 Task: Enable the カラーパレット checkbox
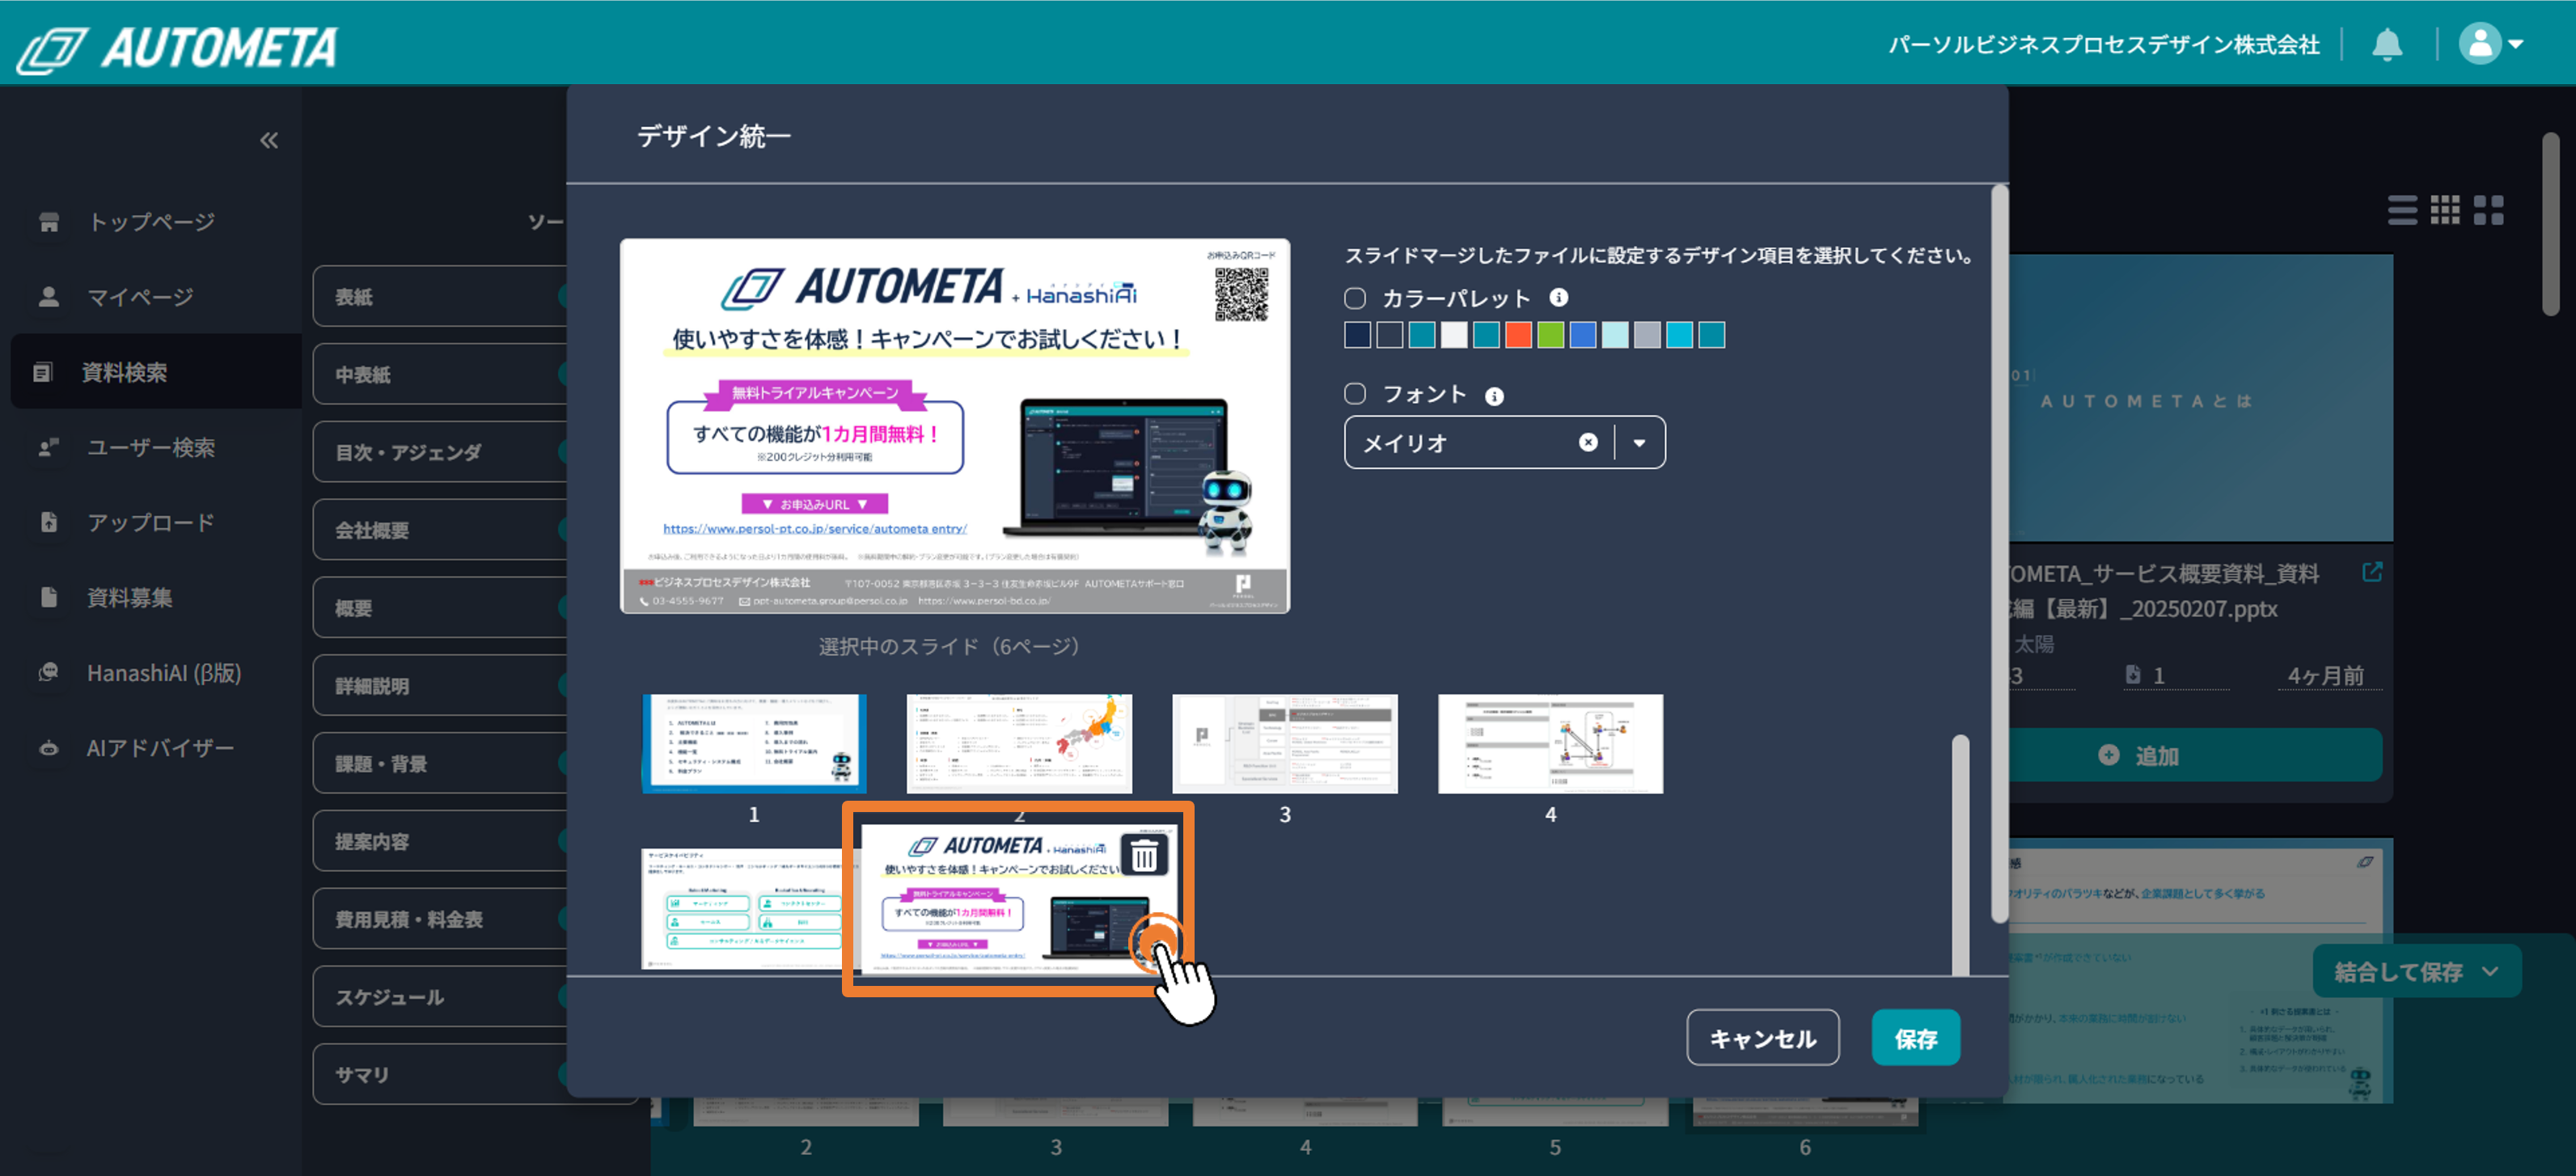pos(1355,298)
